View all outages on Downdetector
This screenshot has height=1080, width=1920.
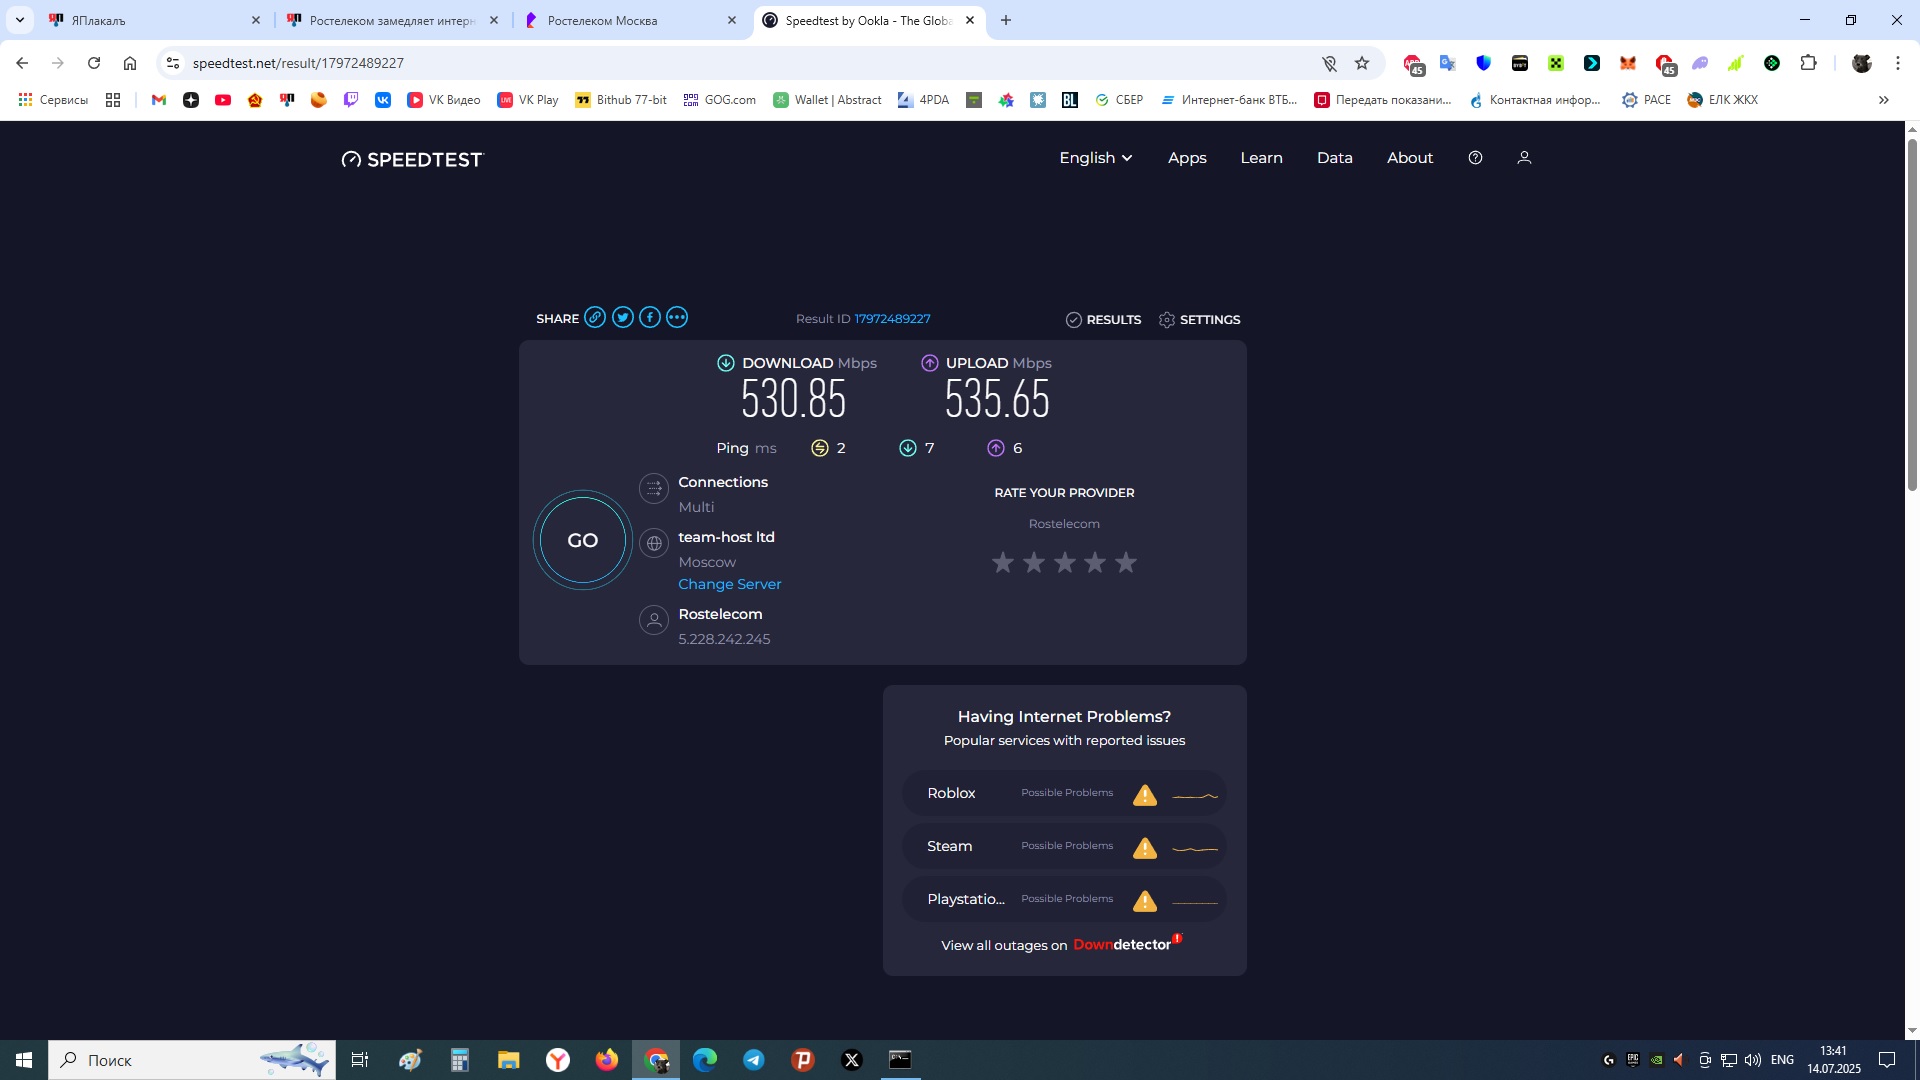click(x=1061, y=945)
